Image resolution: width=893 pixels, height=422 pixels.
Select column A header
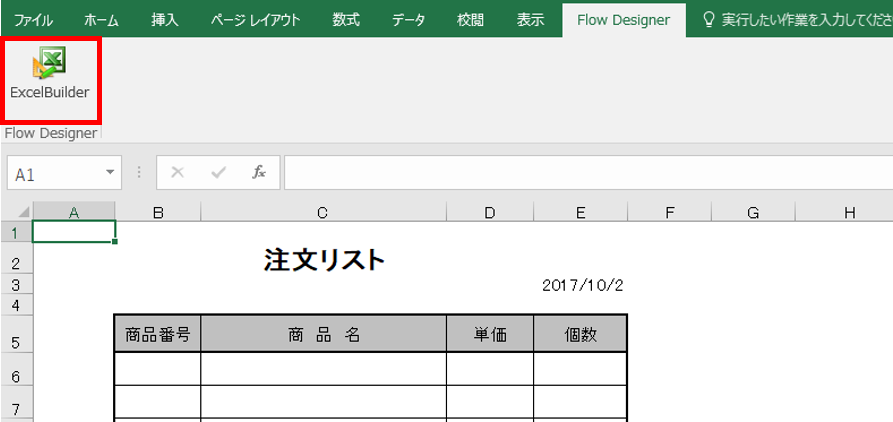73,212
